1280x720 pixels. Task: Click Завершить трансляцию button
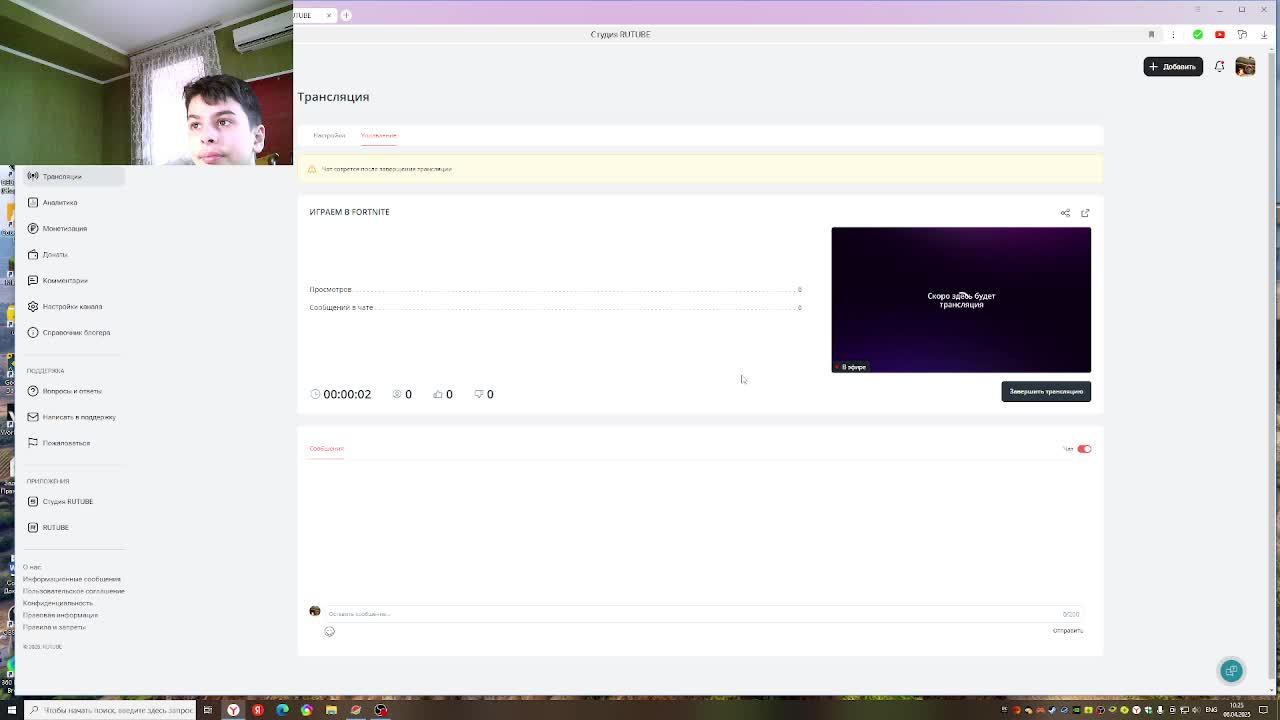1046,391
